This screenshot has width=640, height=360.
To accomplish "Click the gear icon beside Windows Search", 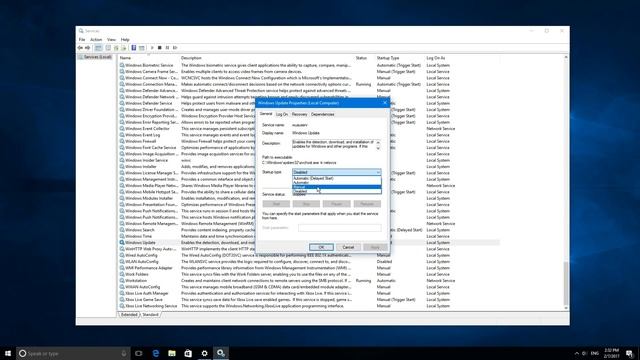I will [x=122, y=230].
